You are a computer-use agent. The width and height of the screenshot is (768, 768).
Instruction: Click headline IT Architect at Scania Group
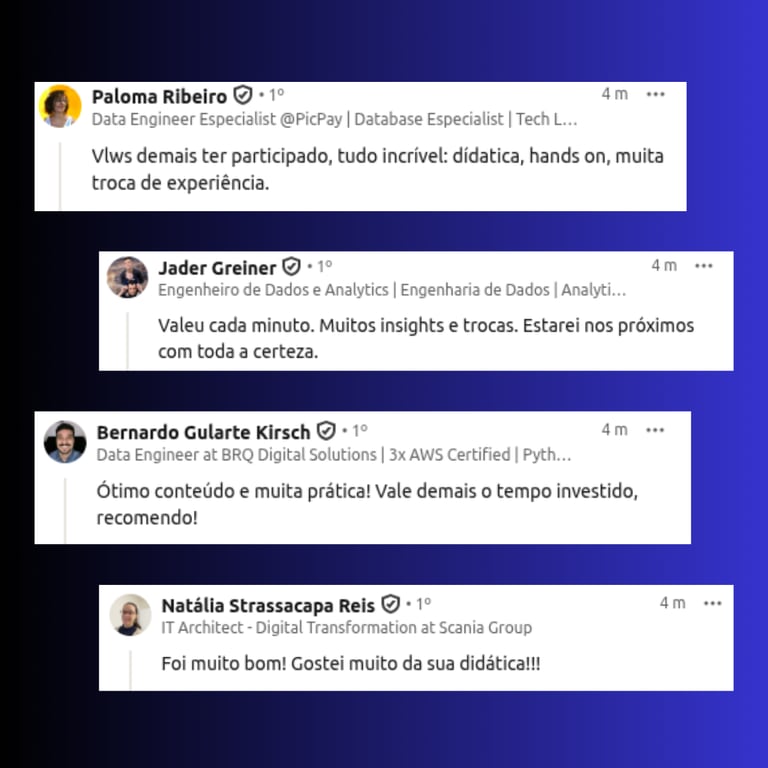347,627
